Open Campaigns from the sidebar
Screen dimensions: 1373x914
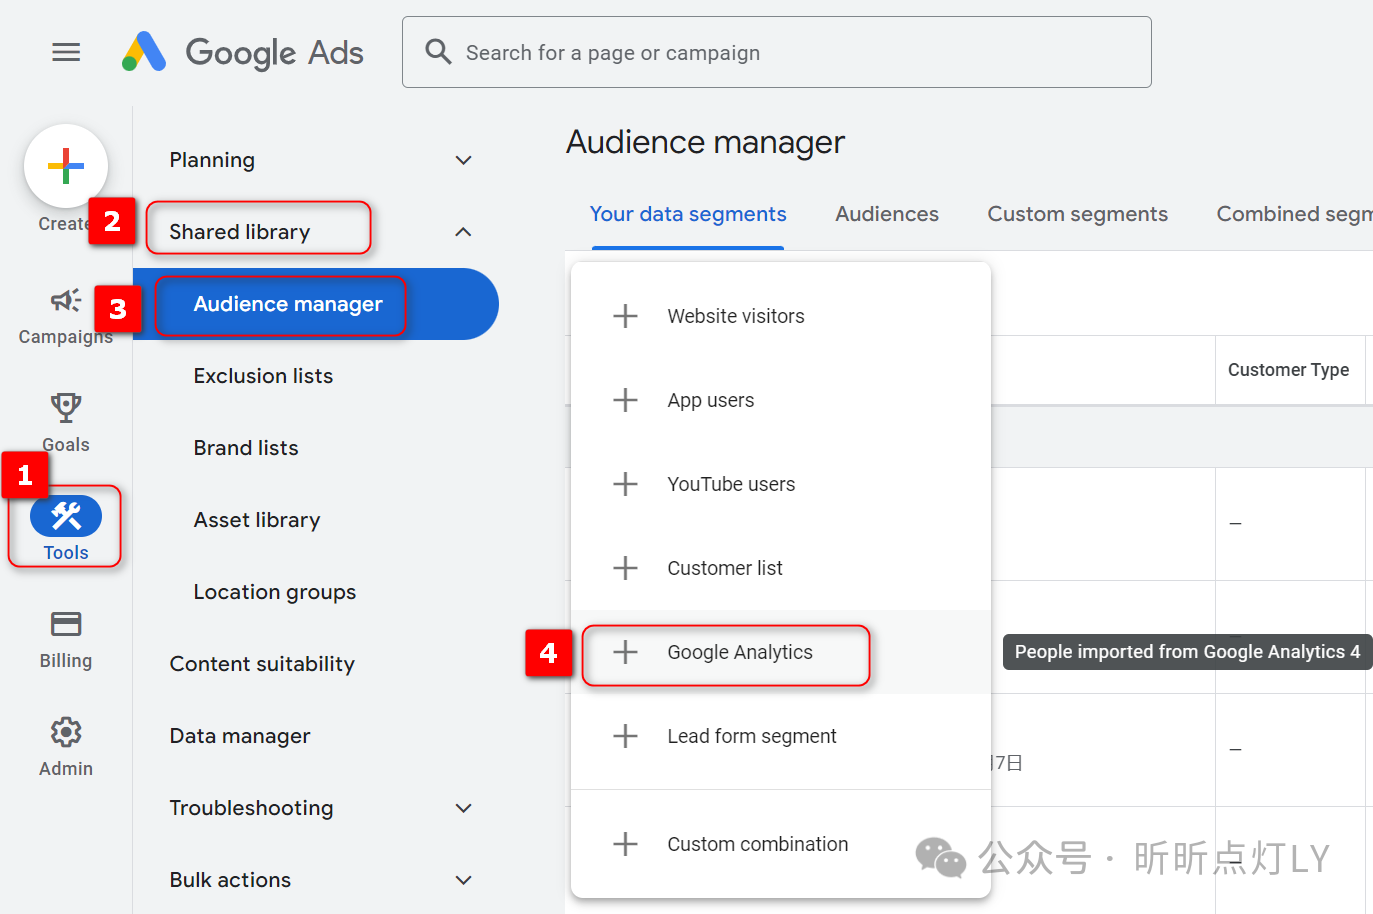coord(66,315)
